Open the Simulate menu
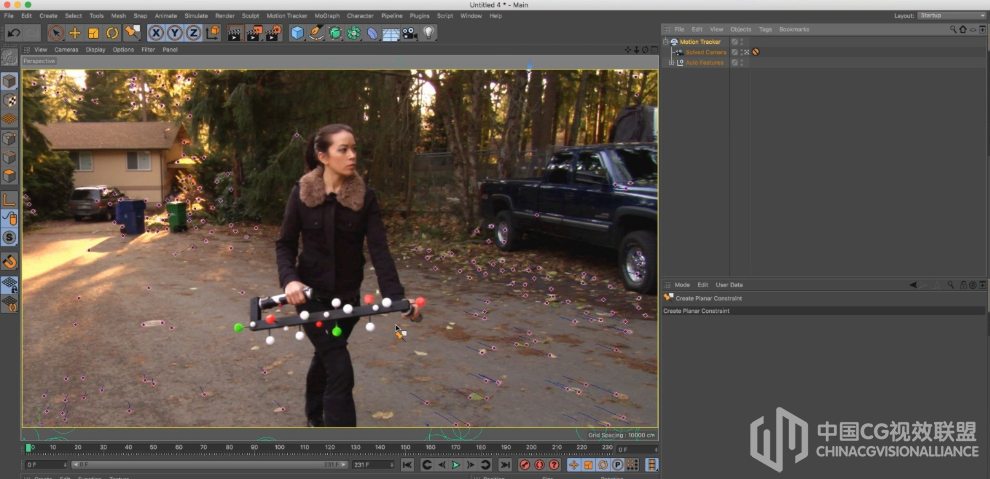This screenshot has width=990, height=479. point(196,15)
